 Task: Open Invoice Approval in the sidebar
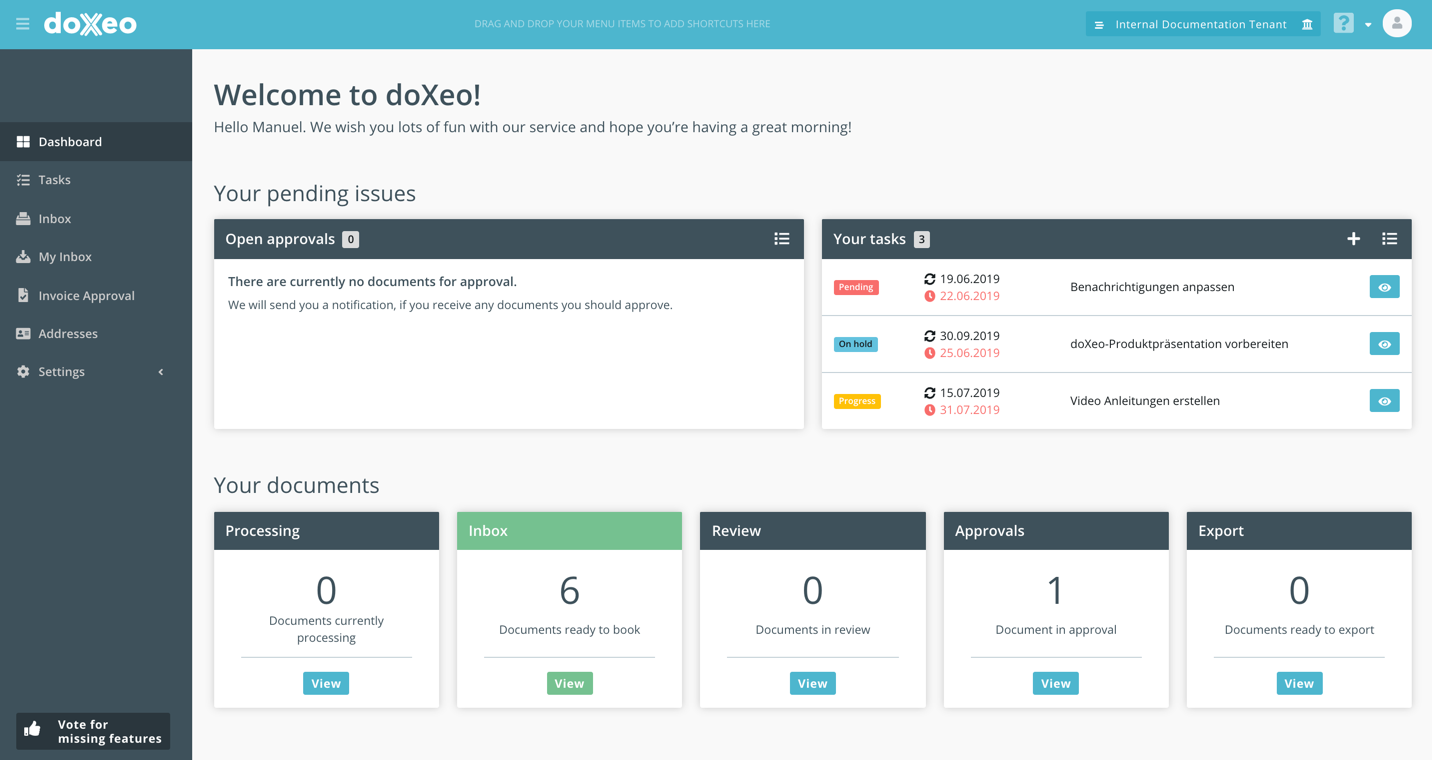[96, 296]
